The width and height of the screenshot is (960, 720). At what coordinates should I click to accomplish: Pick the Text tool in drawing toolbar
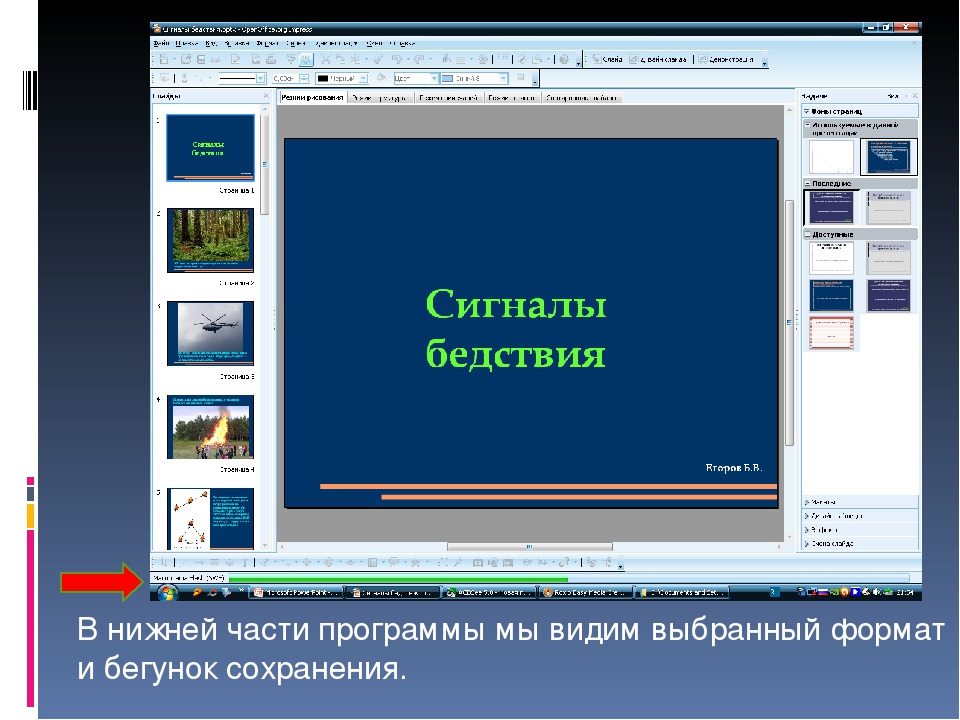pyautogui.click(x=245, y=563)
